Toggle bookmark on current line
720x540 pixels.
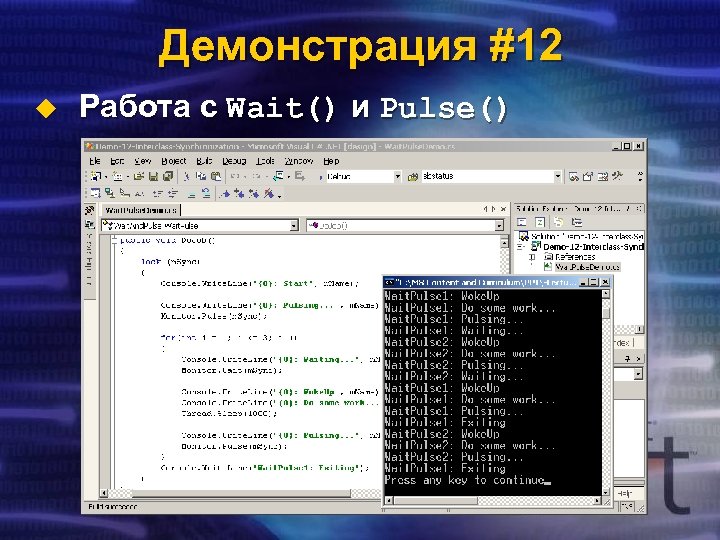tap(225, 194)
